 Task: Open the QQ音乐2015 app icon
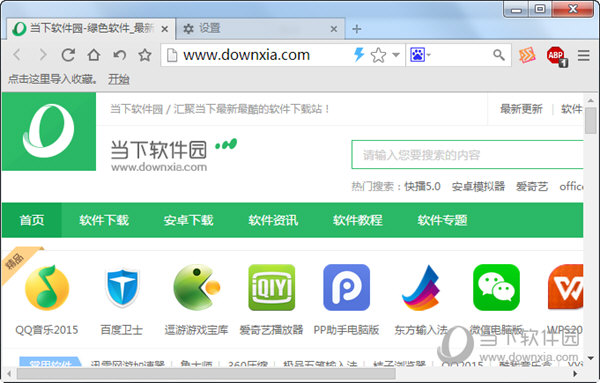(x=47, y=287)
